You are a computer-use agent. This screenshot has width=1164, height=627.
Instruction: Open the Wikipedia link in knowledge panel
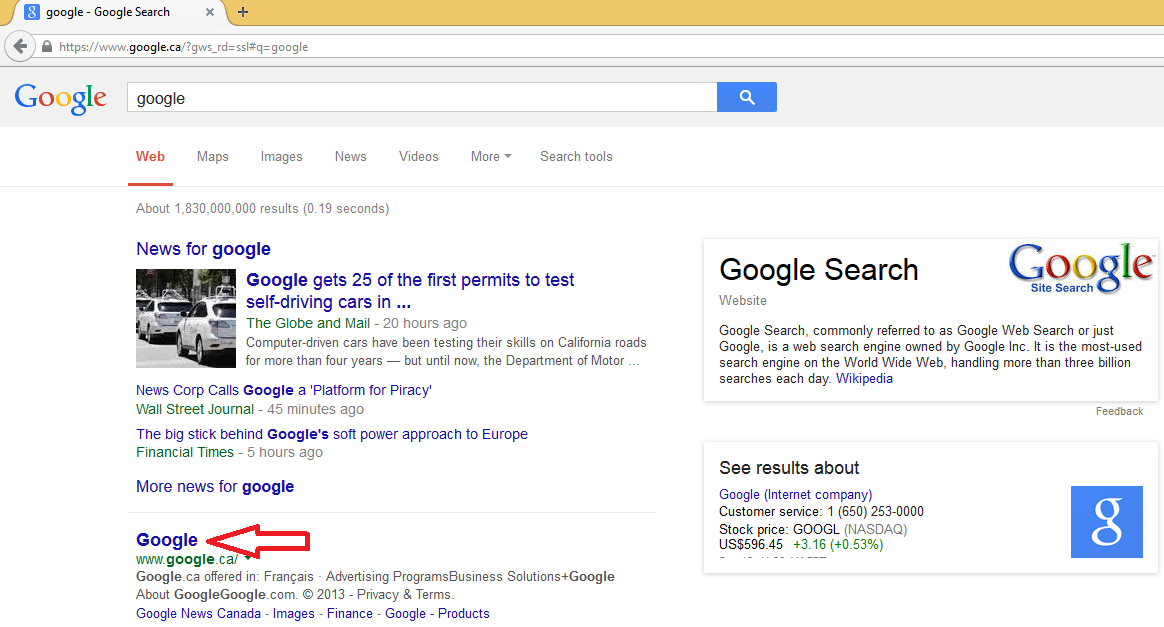(864, 378)
